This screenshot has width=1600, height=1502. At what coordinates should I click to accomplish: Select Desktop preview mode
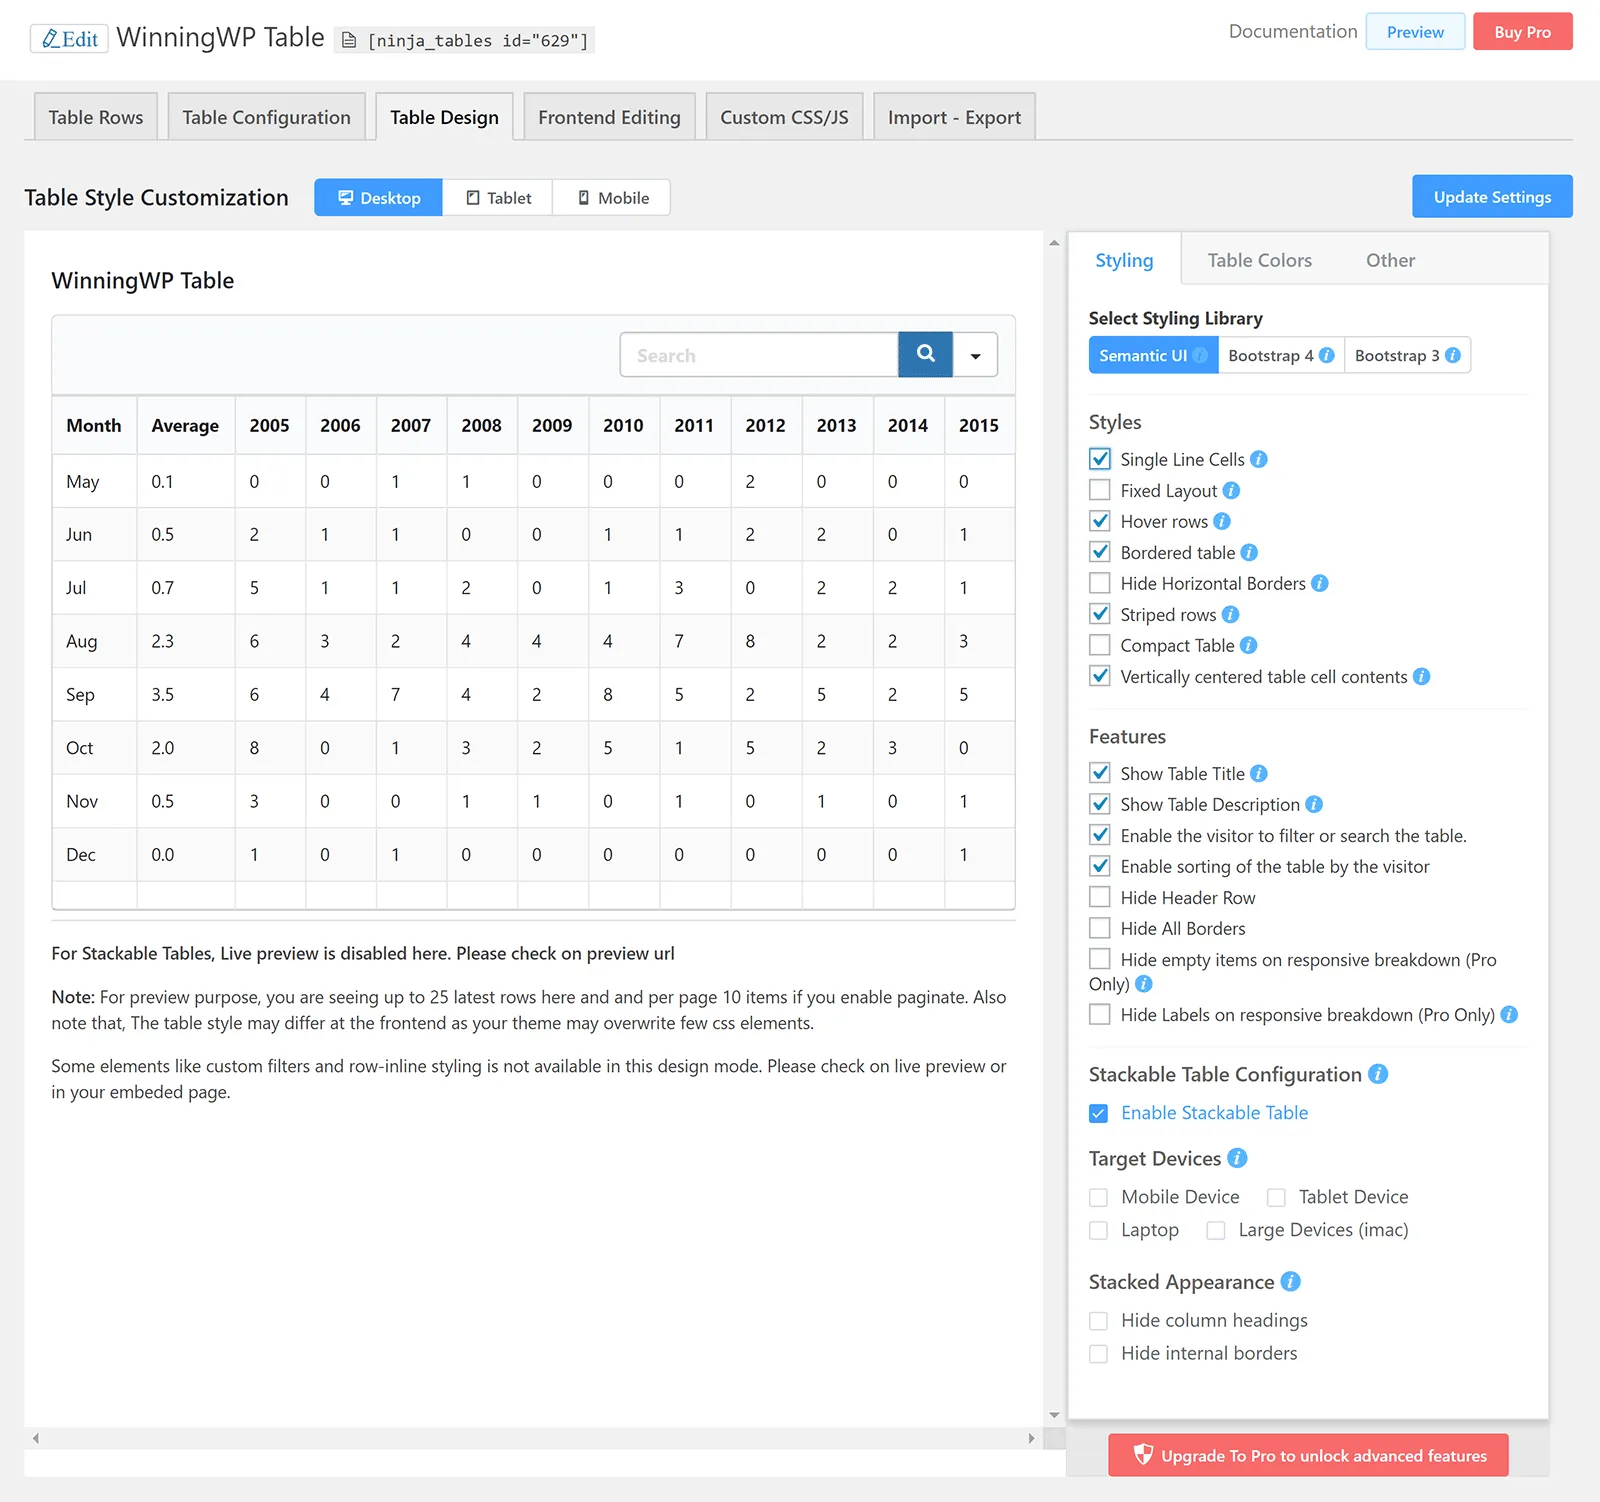(x=378, y=197)
